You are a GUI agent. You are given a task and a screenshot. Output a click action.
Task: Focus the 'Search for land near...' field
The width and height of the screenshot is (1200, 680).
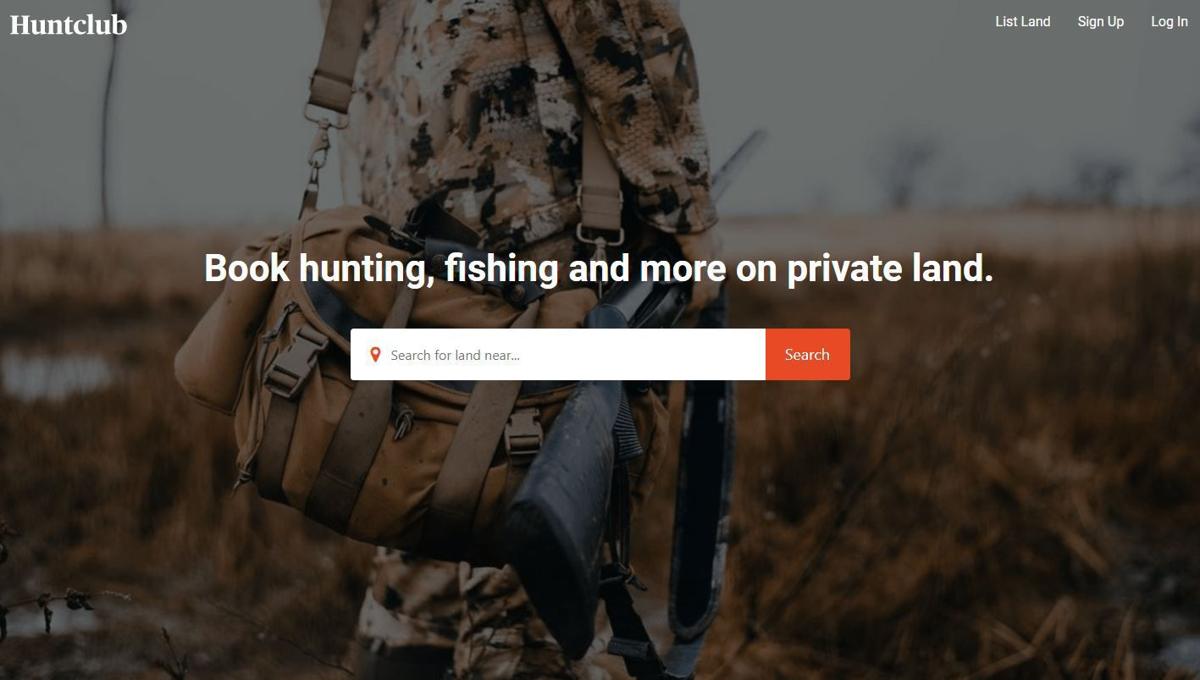pos(558,354)
